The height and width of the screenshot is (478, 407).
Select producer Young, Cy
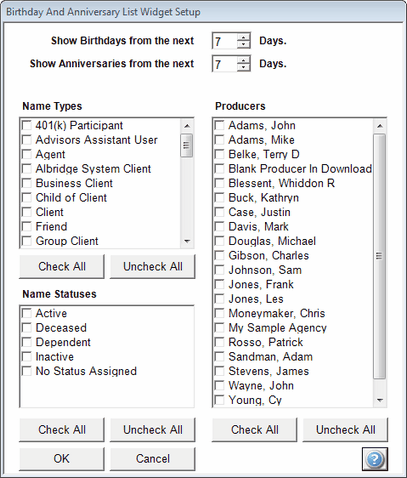219,400
